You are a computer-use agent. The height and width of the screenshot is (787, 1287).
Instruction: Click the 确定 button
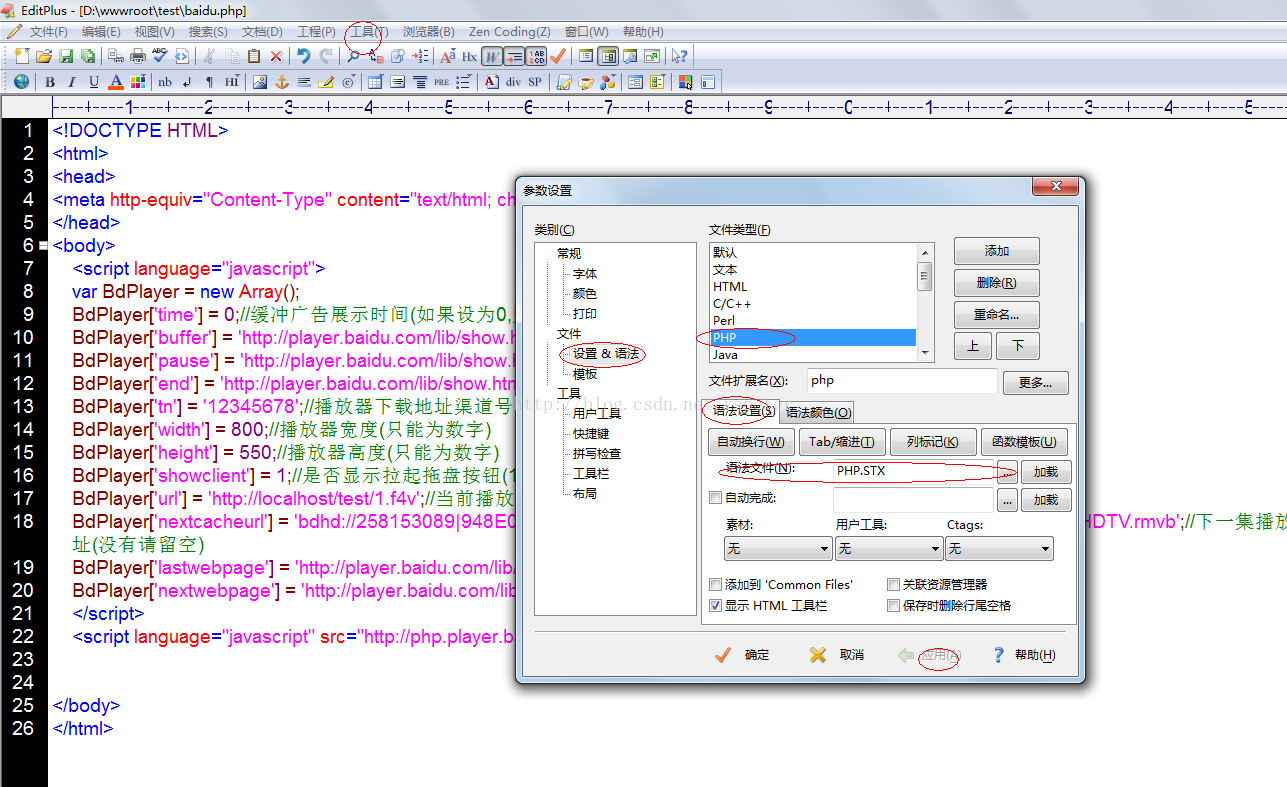tap(743, 655)
